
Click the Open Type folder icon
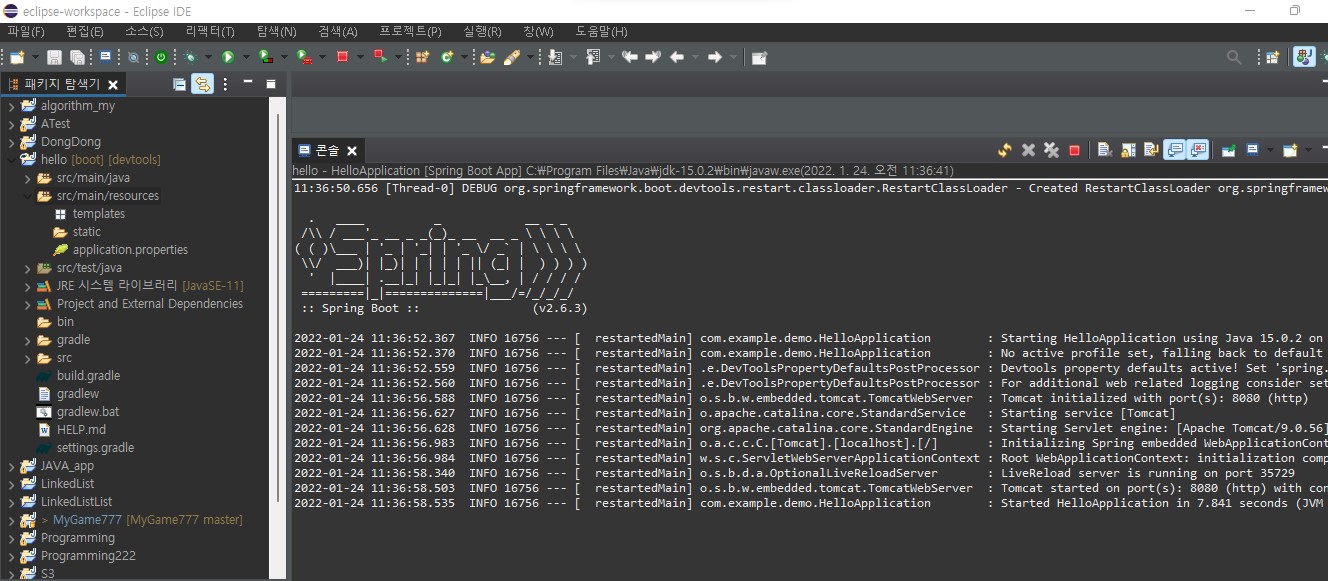pyautogui.click(x=487, y=57)
